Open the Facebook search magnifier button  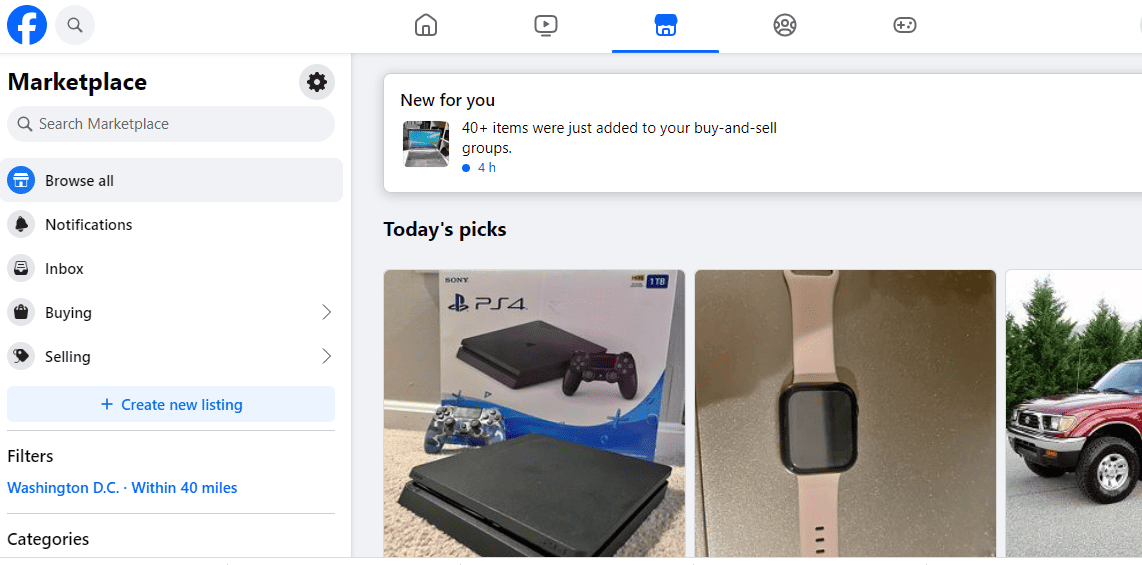(x=74, y=25)
